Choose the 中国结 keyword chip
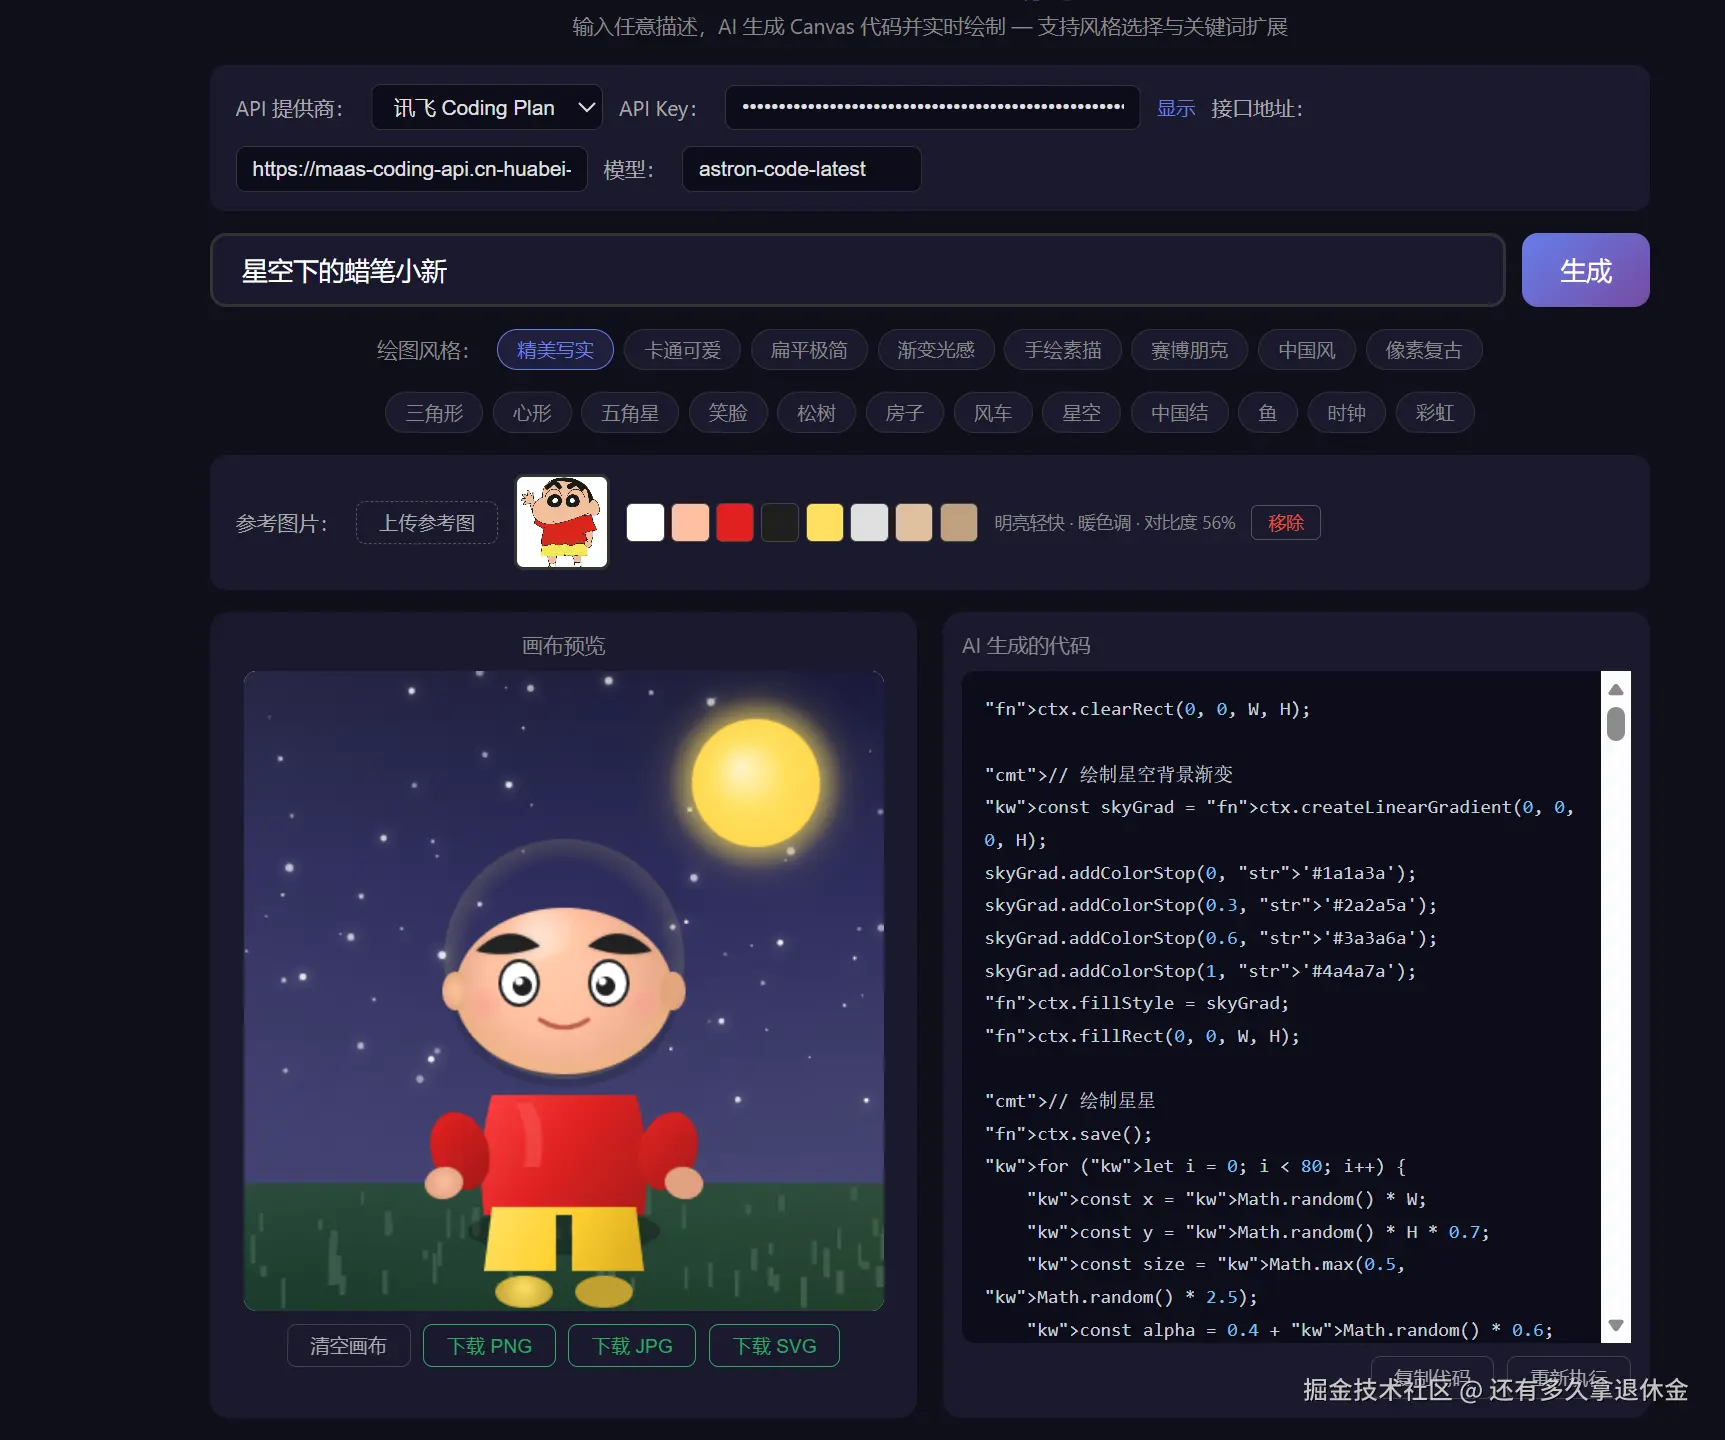This screenshot has height=1440, width=1725. [1179, 413]
